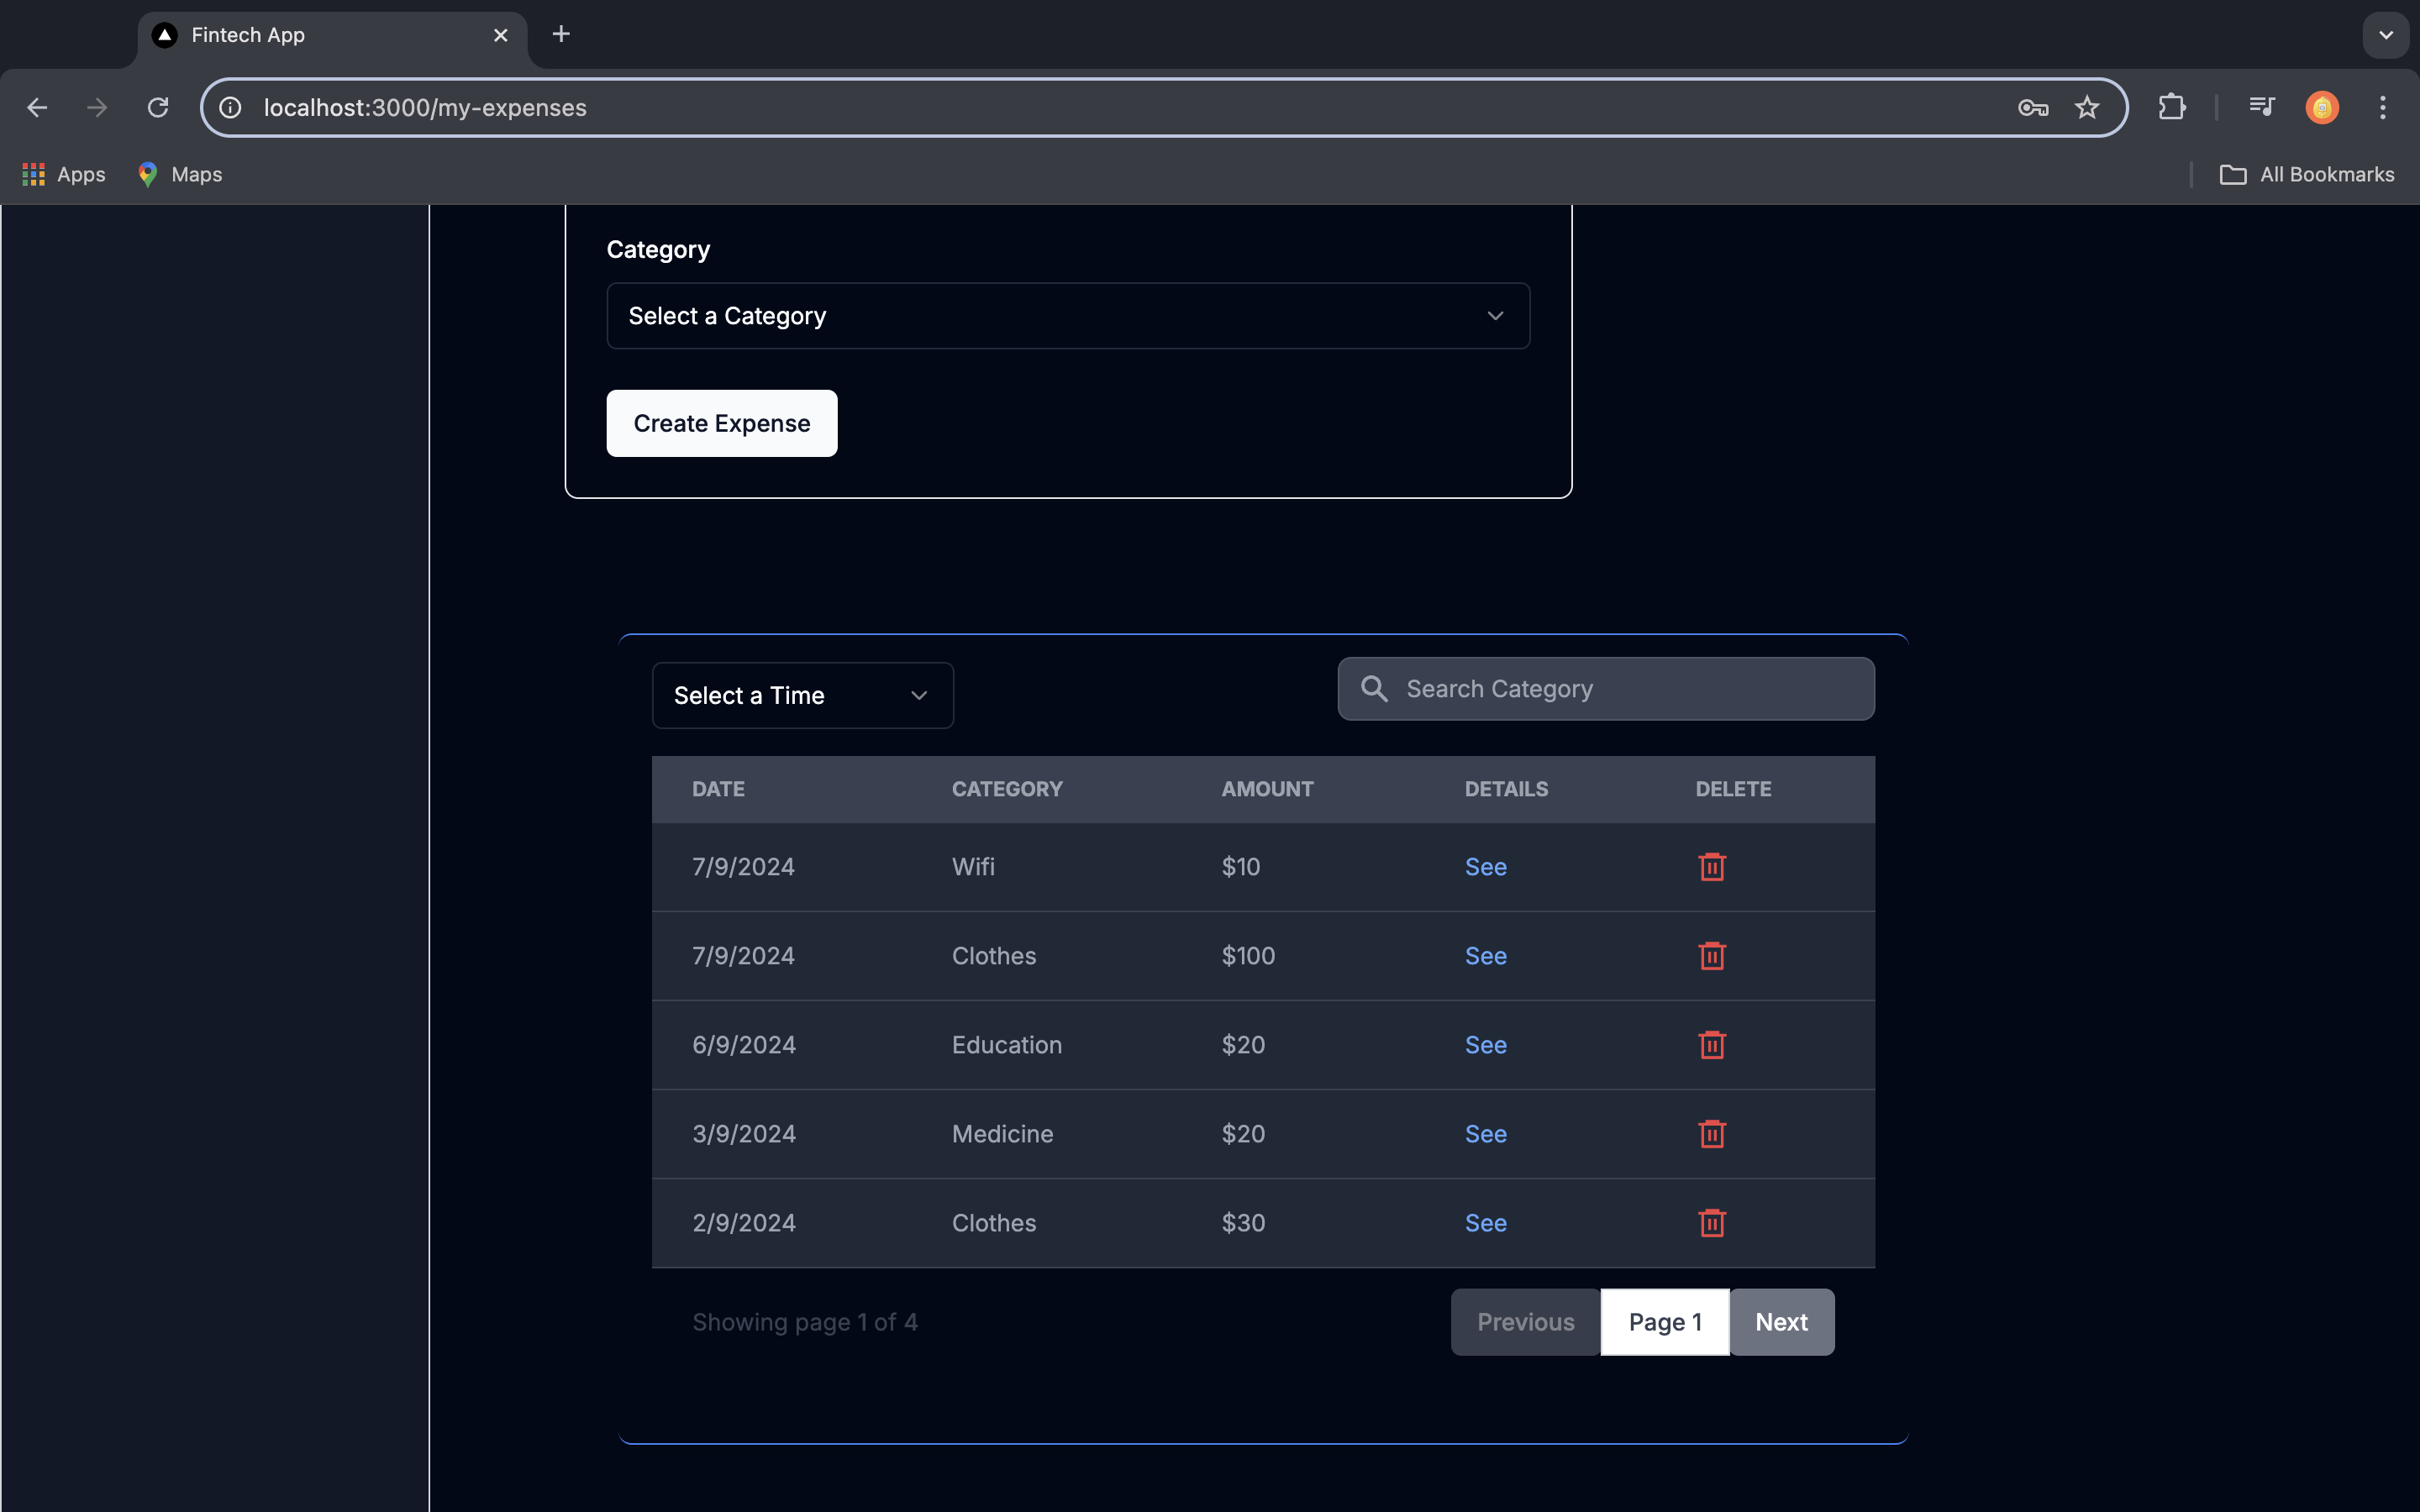Image resolution: width=2420 pixels, height=1512 pixels.
Task: Click trash icon on 2/9/2024 Clothes row
Action: click(x=1711, y=1222)
